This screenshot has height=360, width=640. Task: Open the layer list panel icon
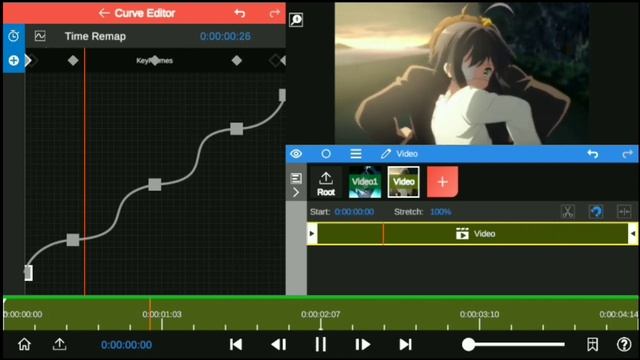pos(296,178)
